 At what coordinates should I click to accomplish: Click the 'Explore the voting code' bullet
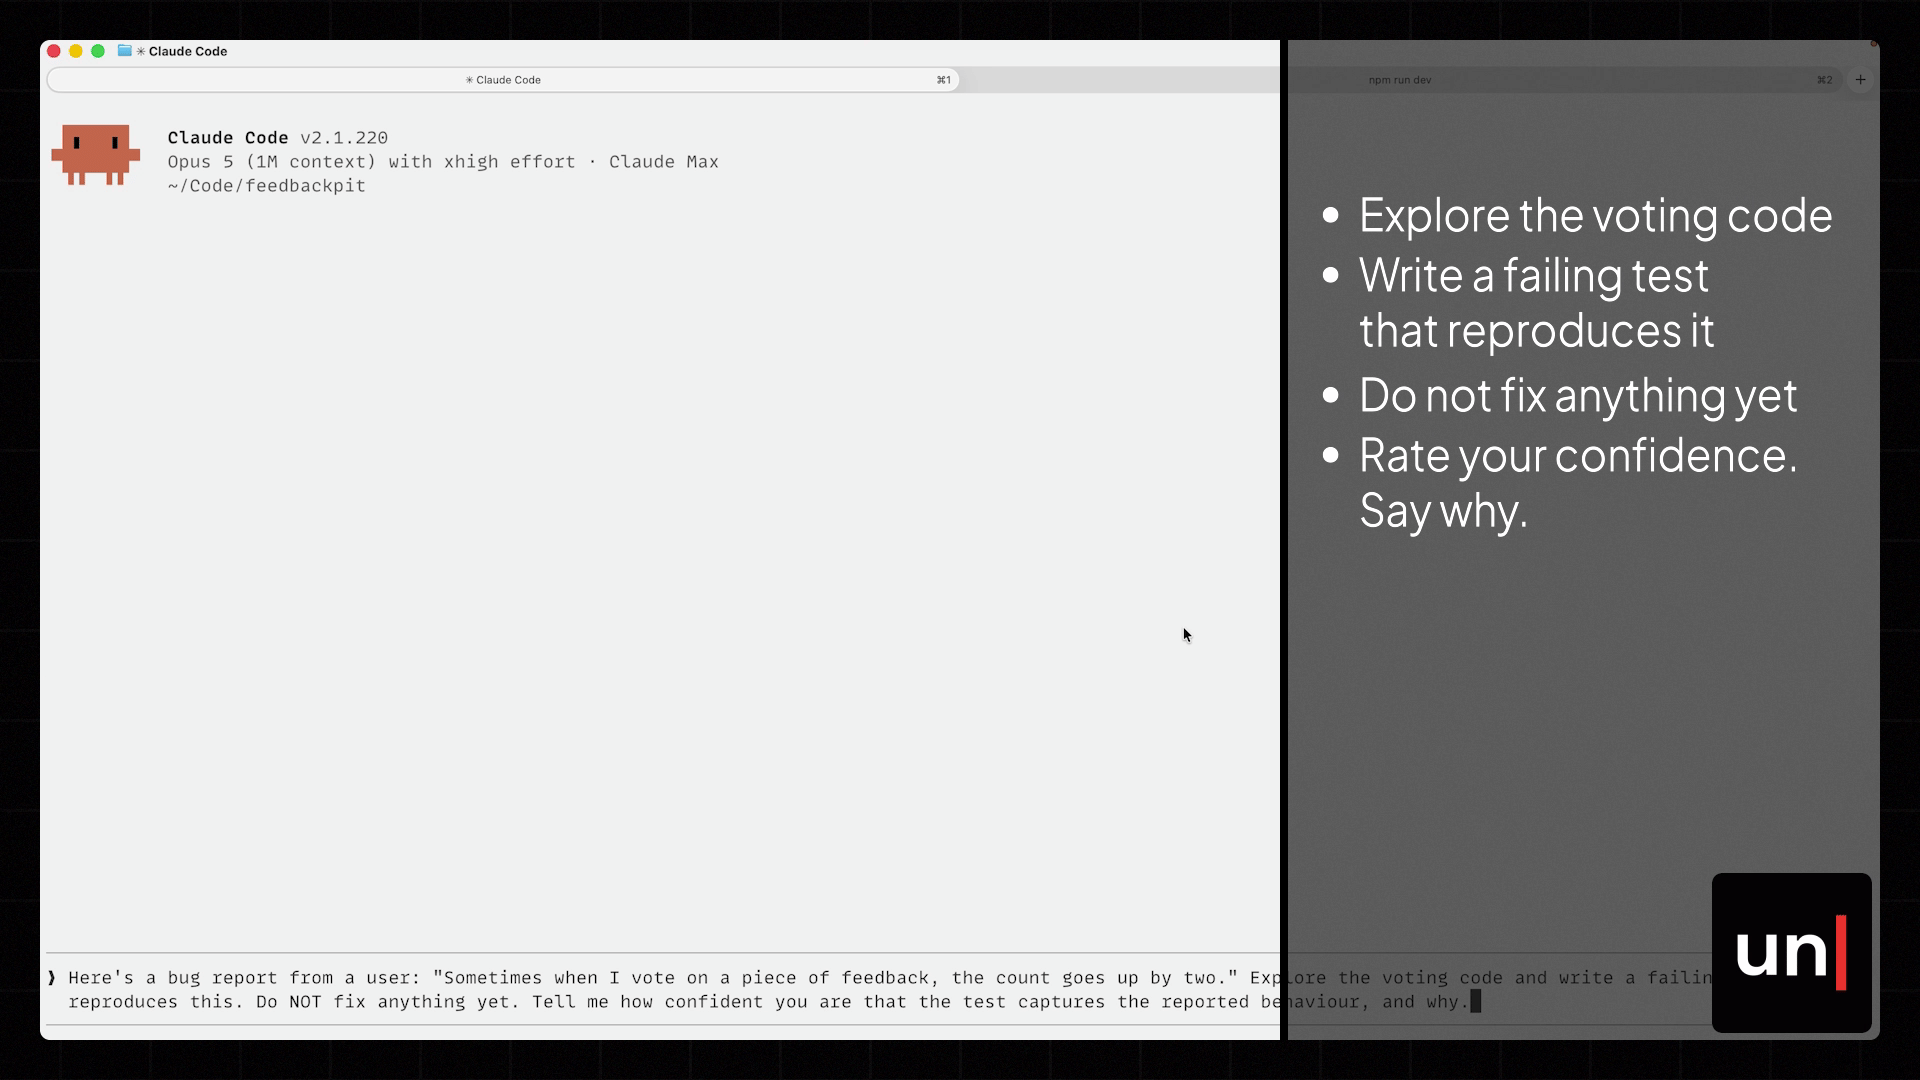(1595, 215)
